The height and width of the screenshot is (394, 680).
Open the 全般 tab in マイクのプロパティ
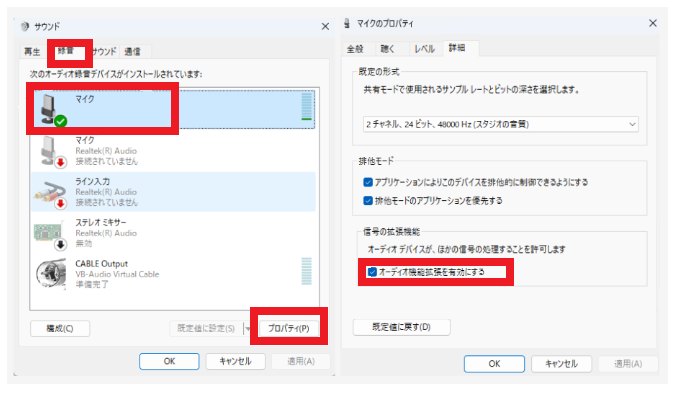(x=355, y=49)
